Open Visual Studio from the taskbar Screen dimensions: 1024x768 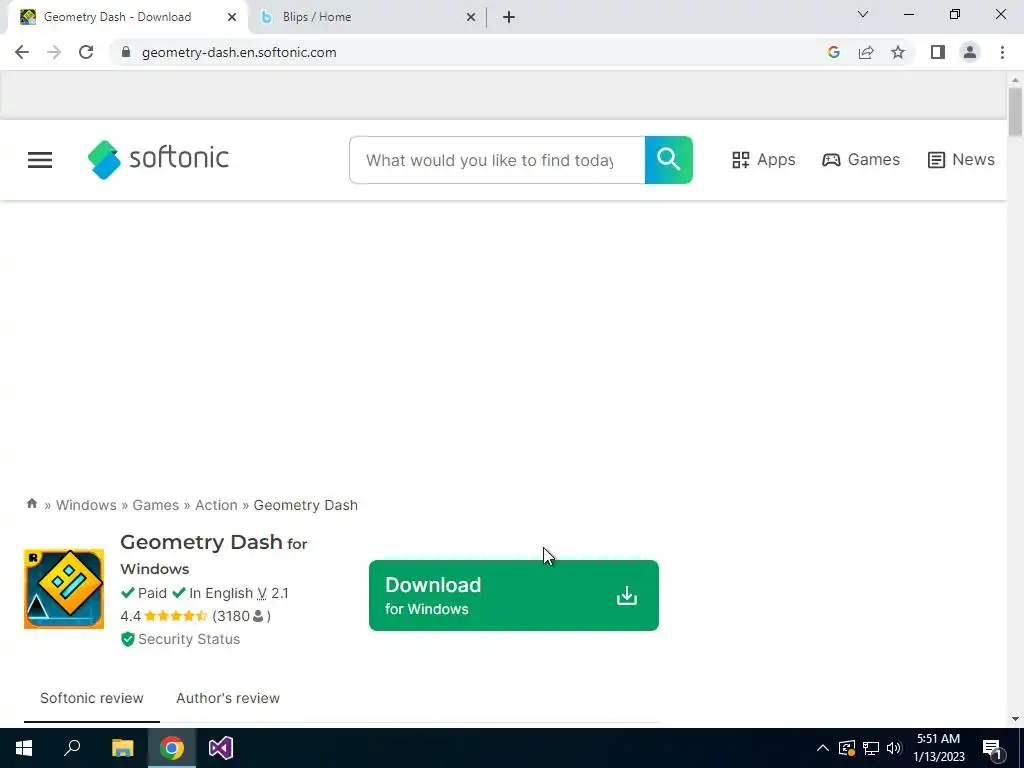point(221,748)
